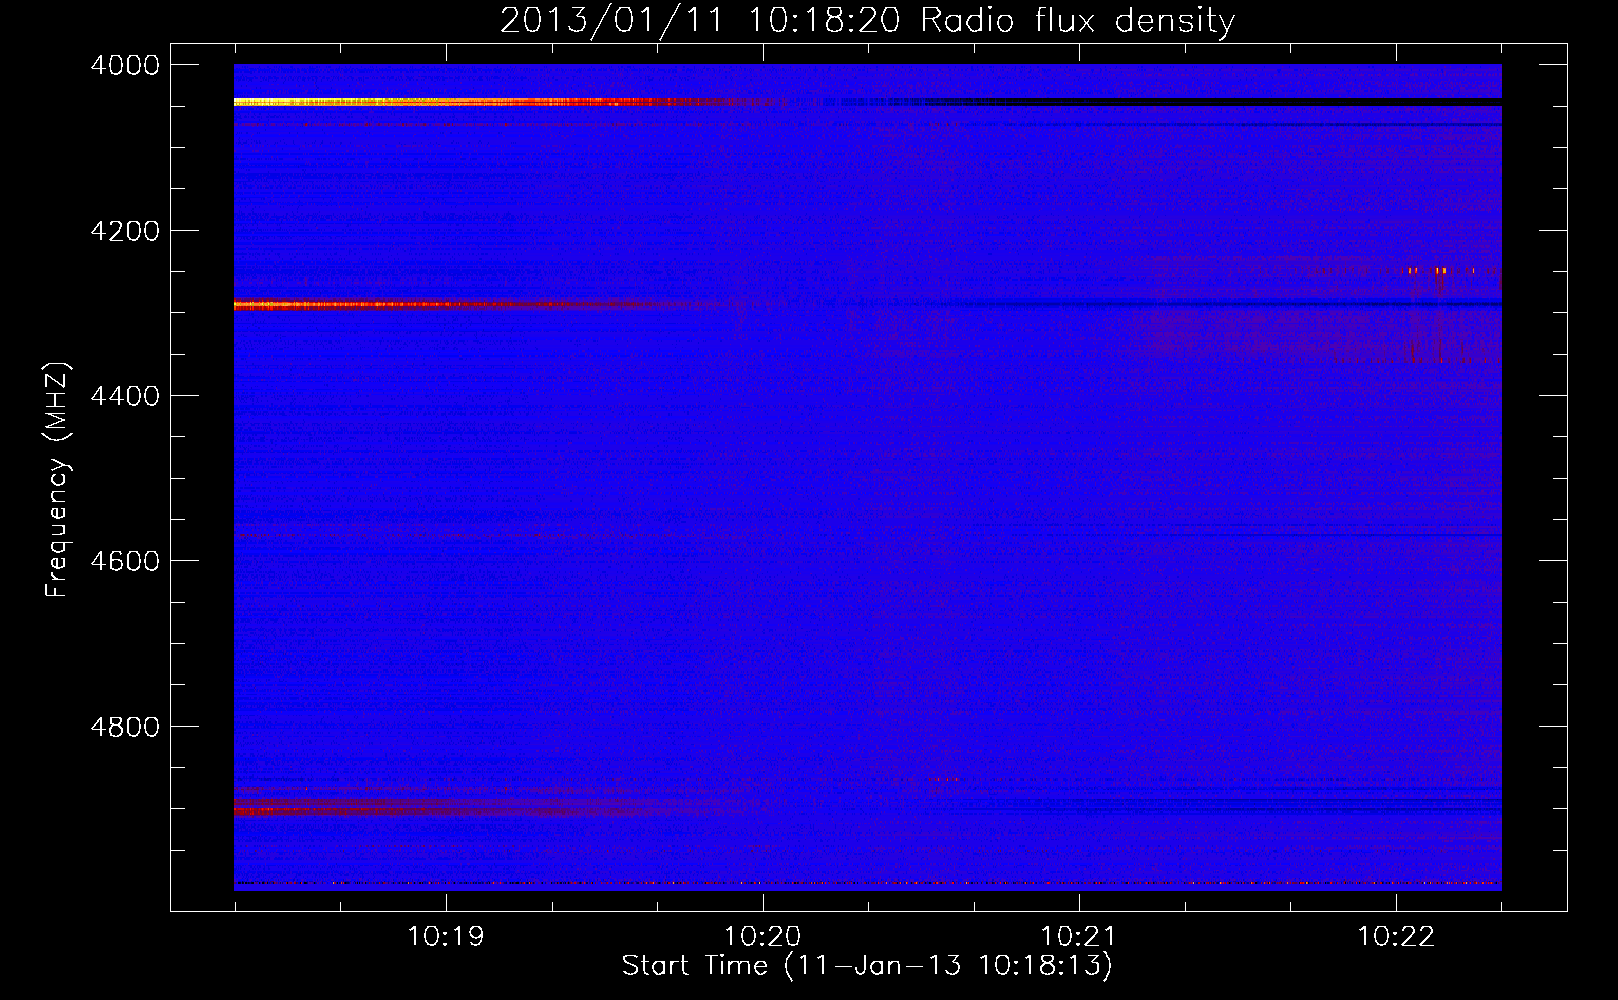This screenshot has height=1000, width=1618.
Task: Select the 4000 frequency axis label
Action: click(x=125, y=65)
